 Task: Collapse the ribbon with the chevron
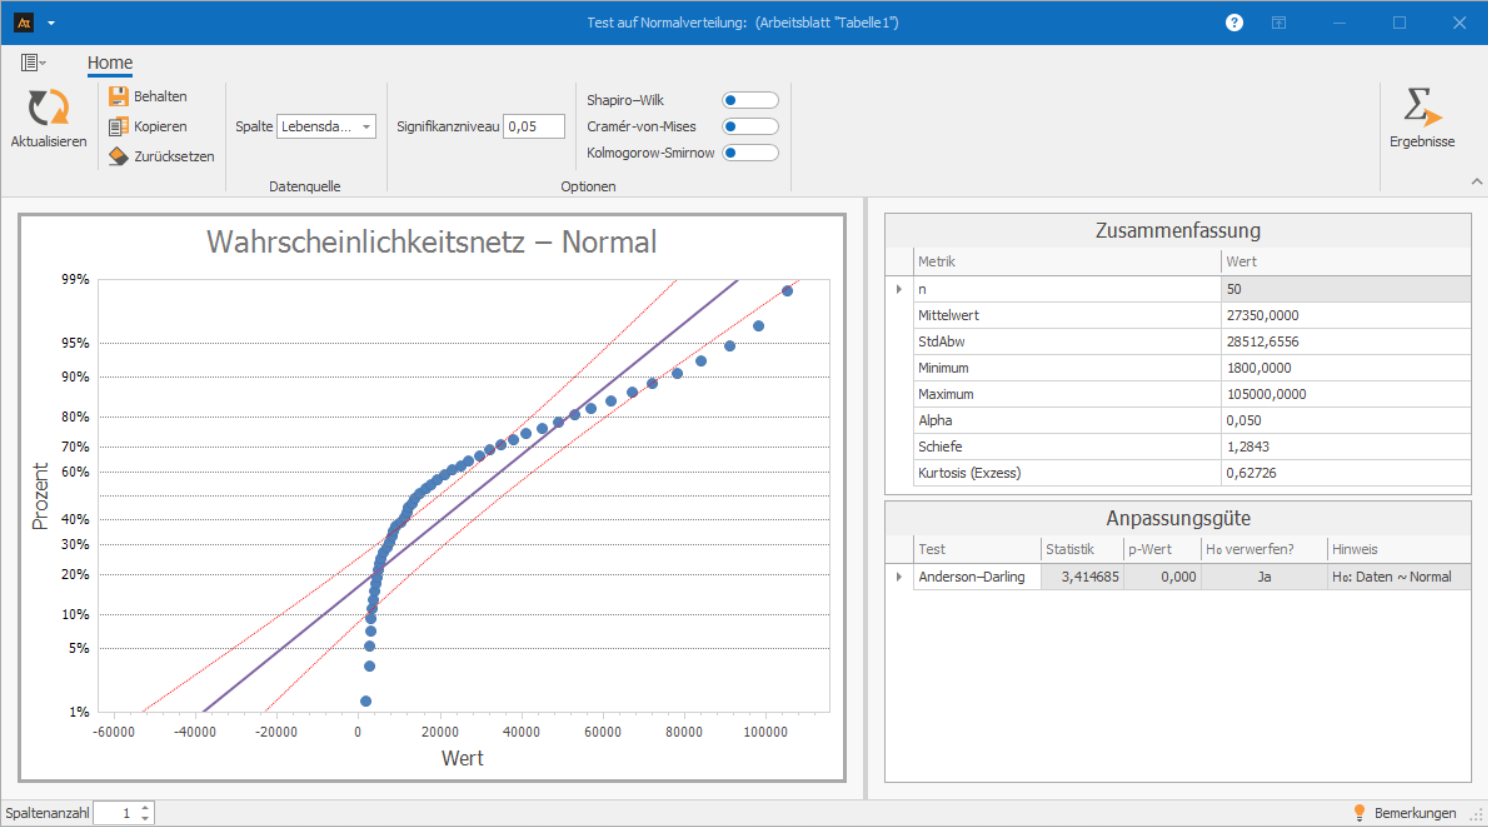pos(1476,182)
